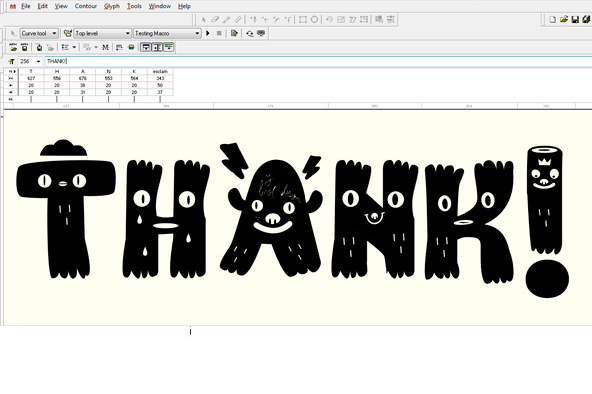Toggle the first metrics panel layout button

pyautogui.click(x=146, y=47)
